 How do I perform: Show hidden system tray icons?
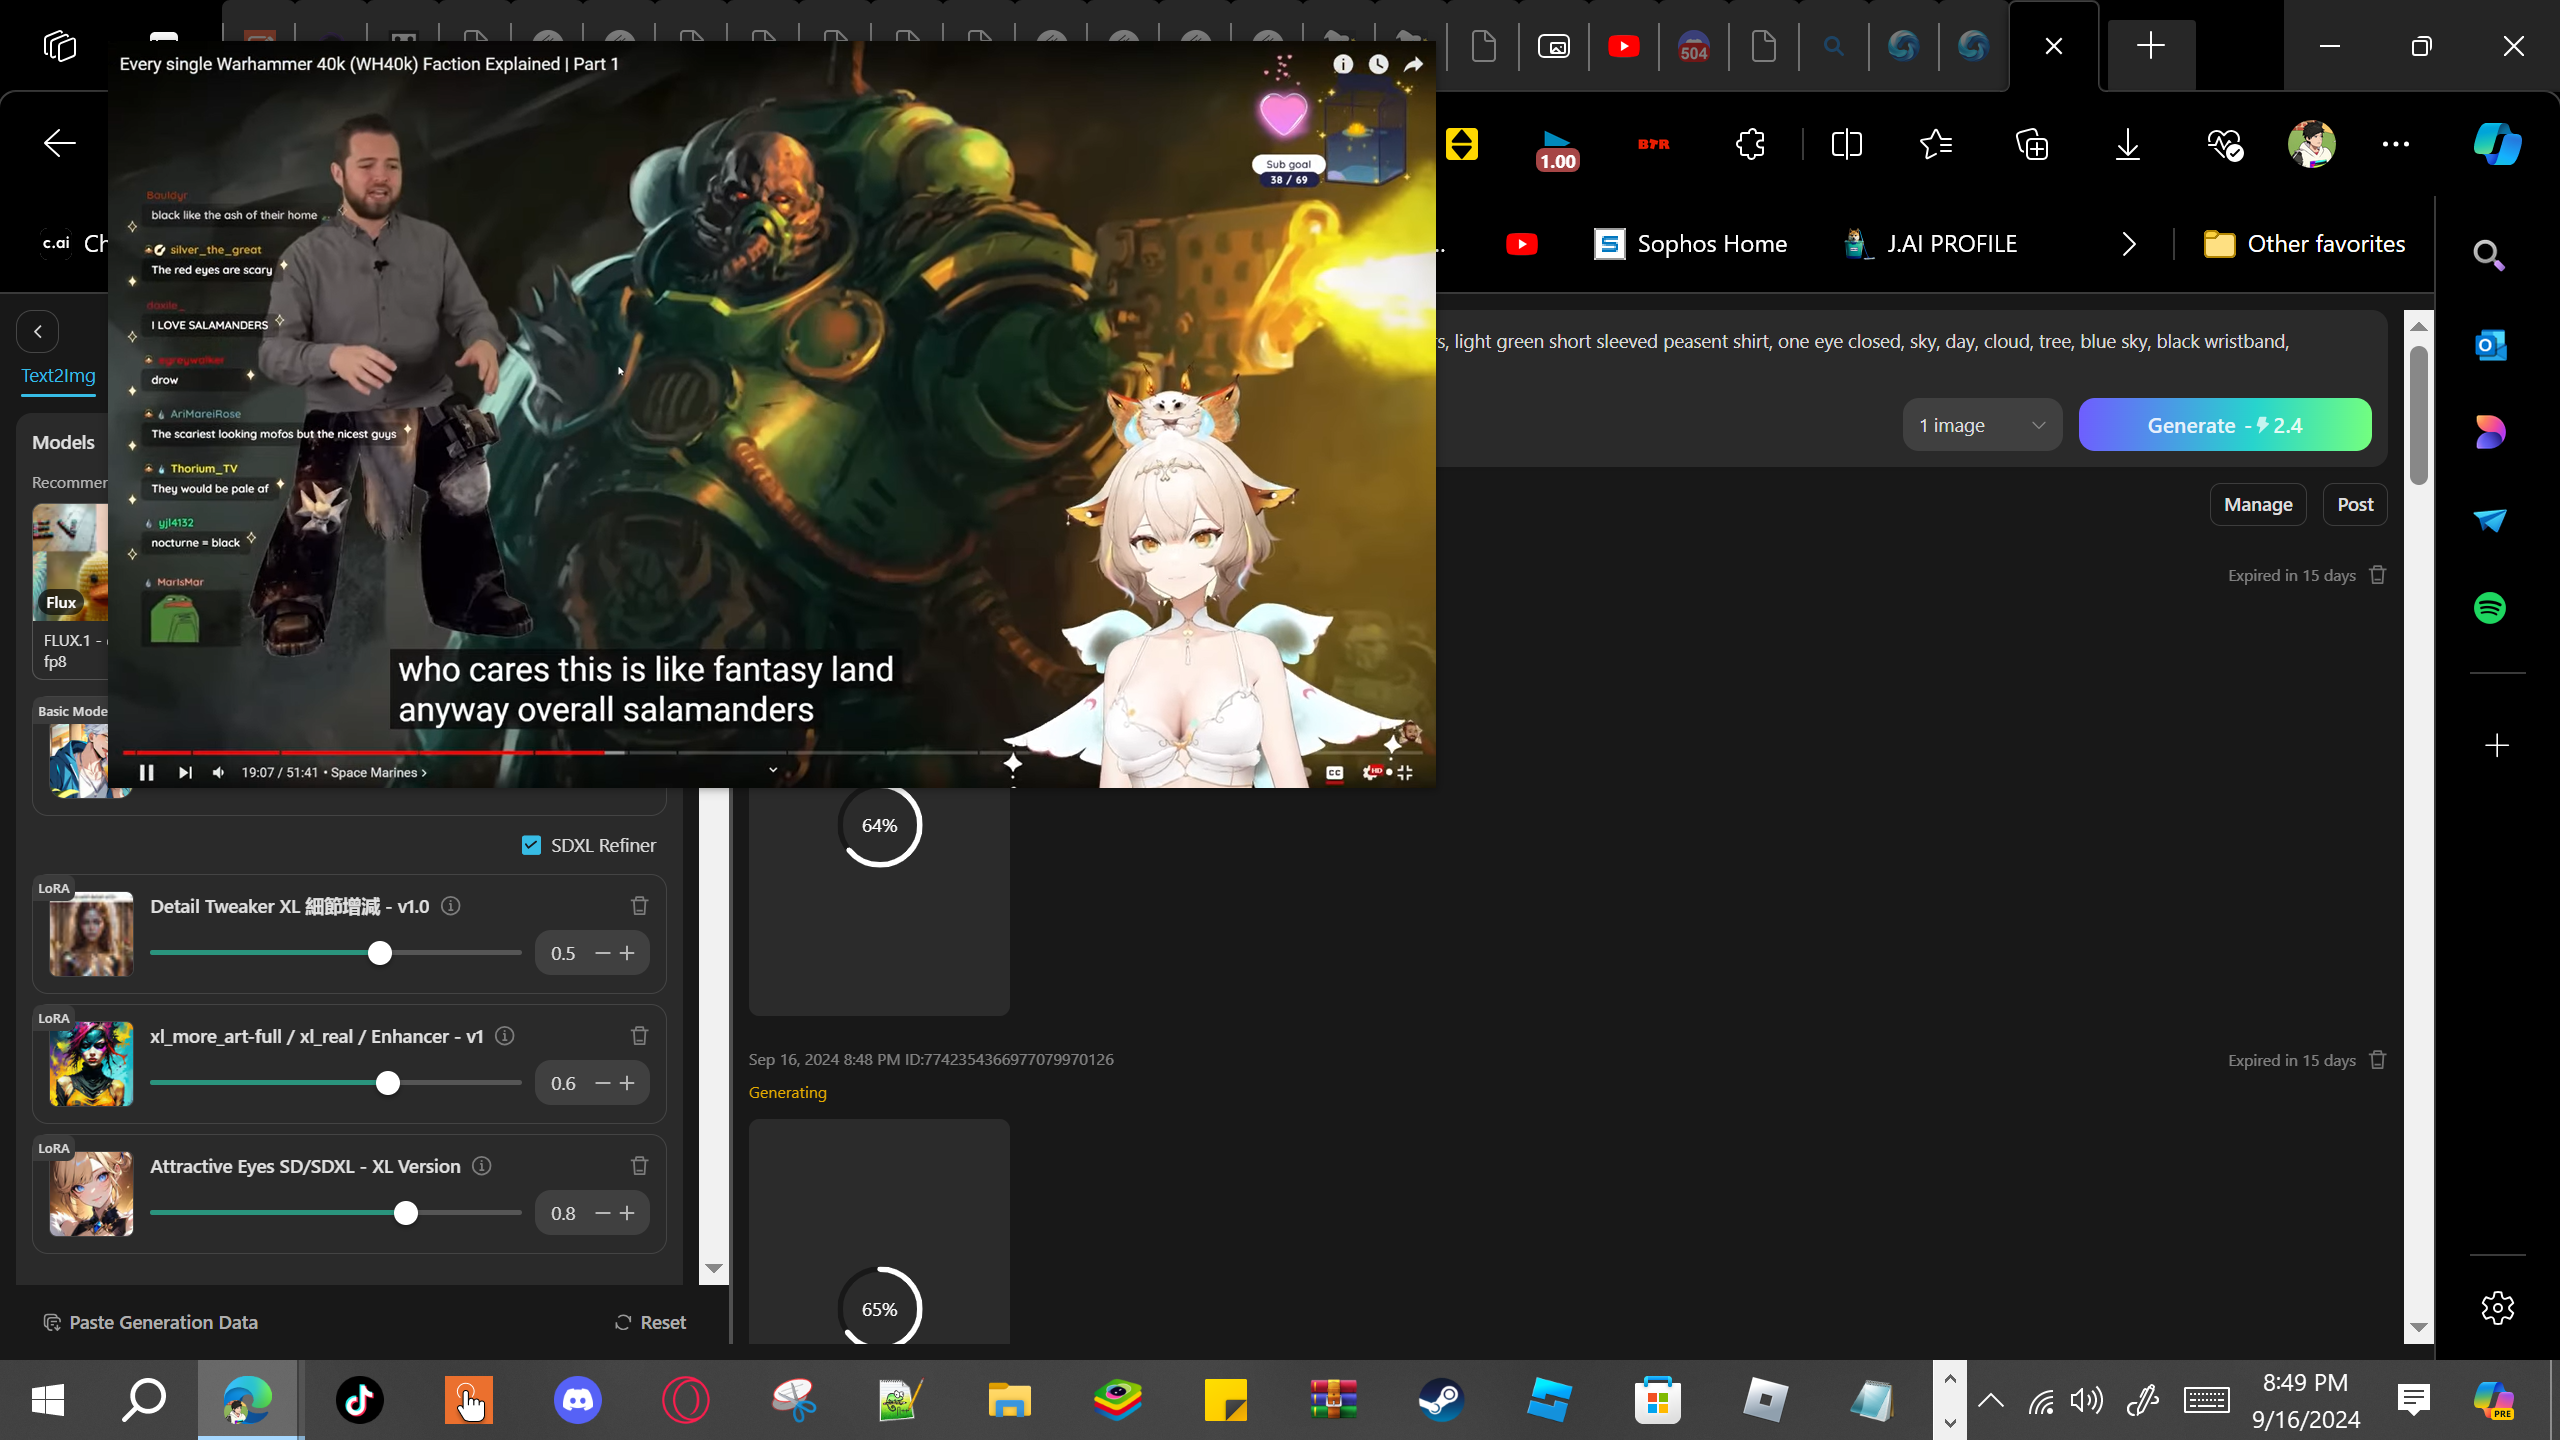(x=1991, y=1400)
